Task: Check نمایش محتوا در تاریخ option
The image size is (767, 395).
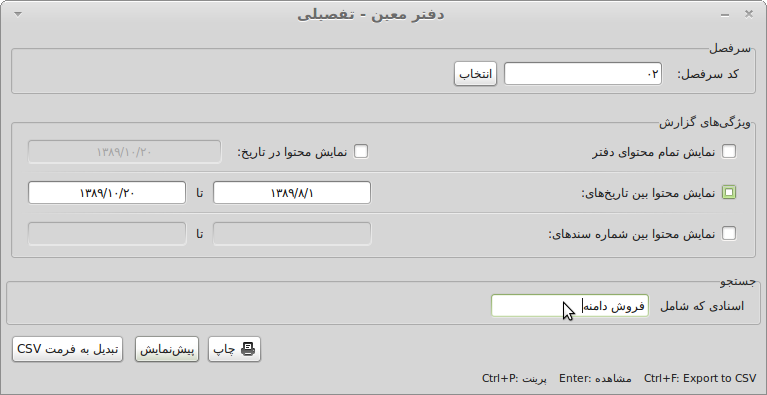Action: (x=361, y=152)
